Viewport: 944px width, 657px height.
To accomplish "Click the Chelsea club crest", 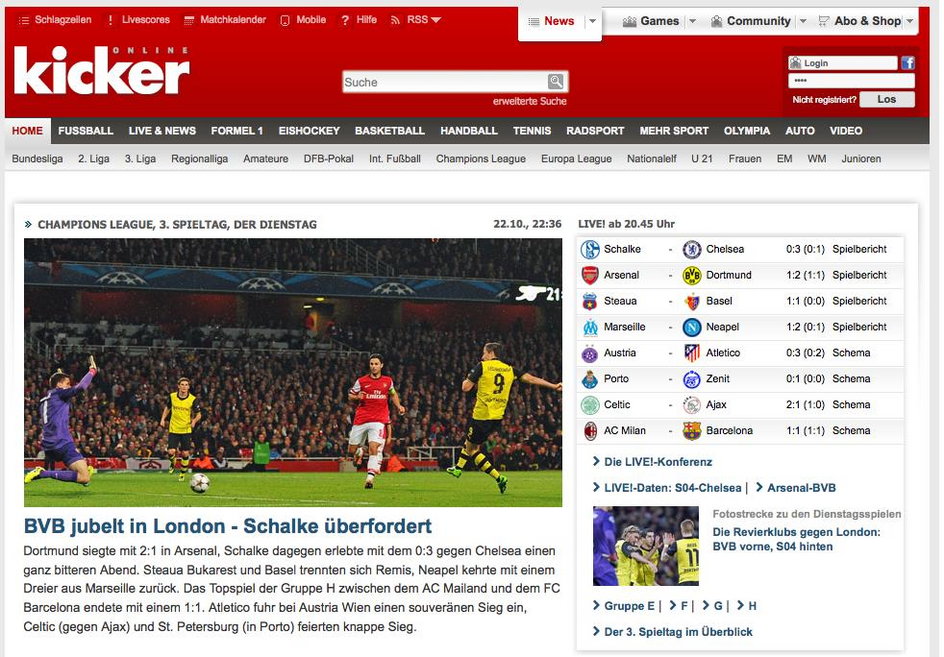I will (x=692, y=249).
